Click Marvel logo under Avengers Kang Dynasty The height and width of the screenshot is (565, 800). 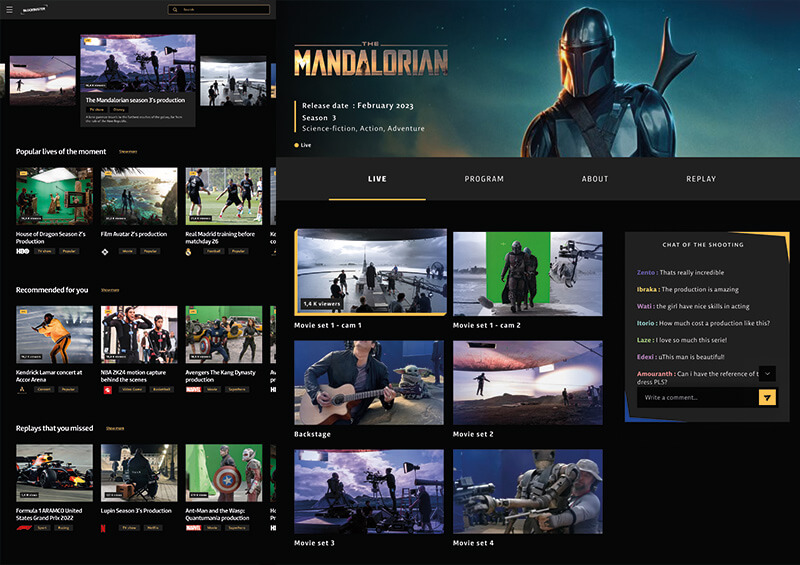coord(192,389)
